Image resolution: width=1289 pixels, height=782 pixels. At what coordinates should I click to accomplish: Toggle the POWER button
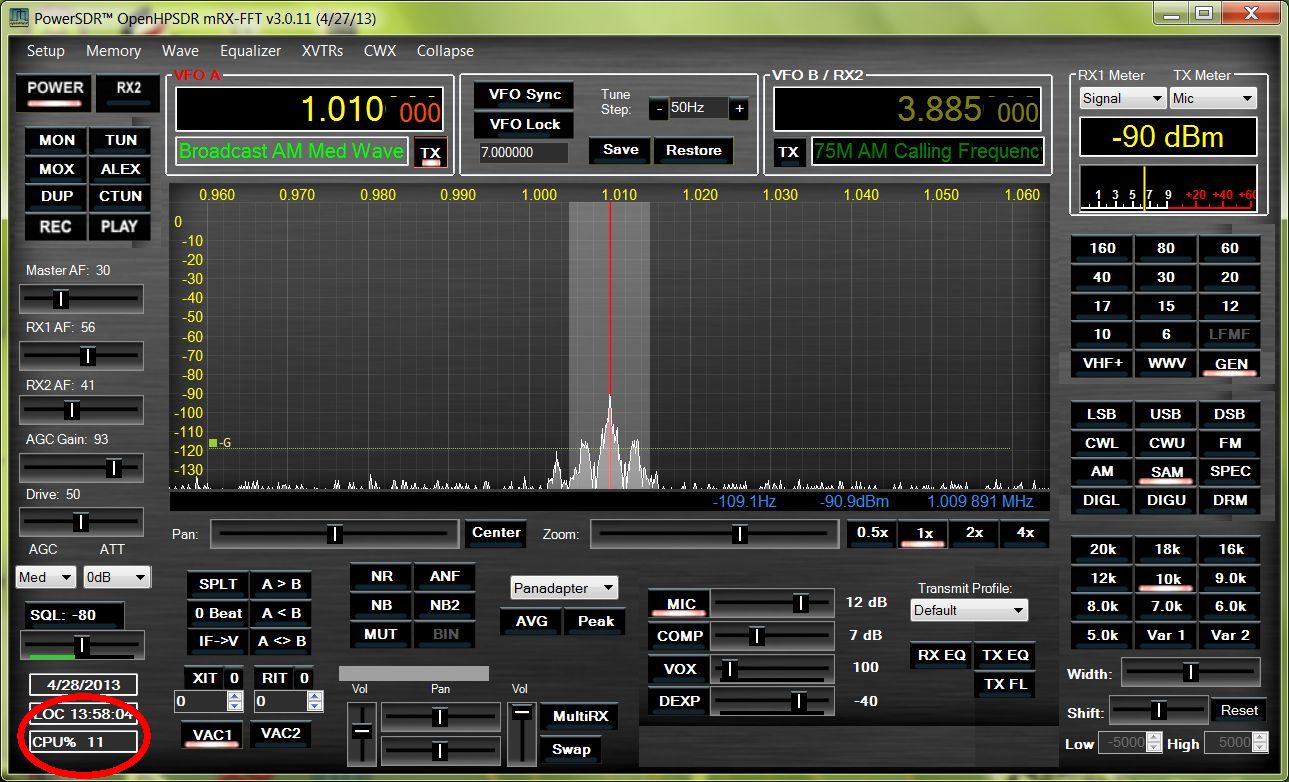pos(55,89)
